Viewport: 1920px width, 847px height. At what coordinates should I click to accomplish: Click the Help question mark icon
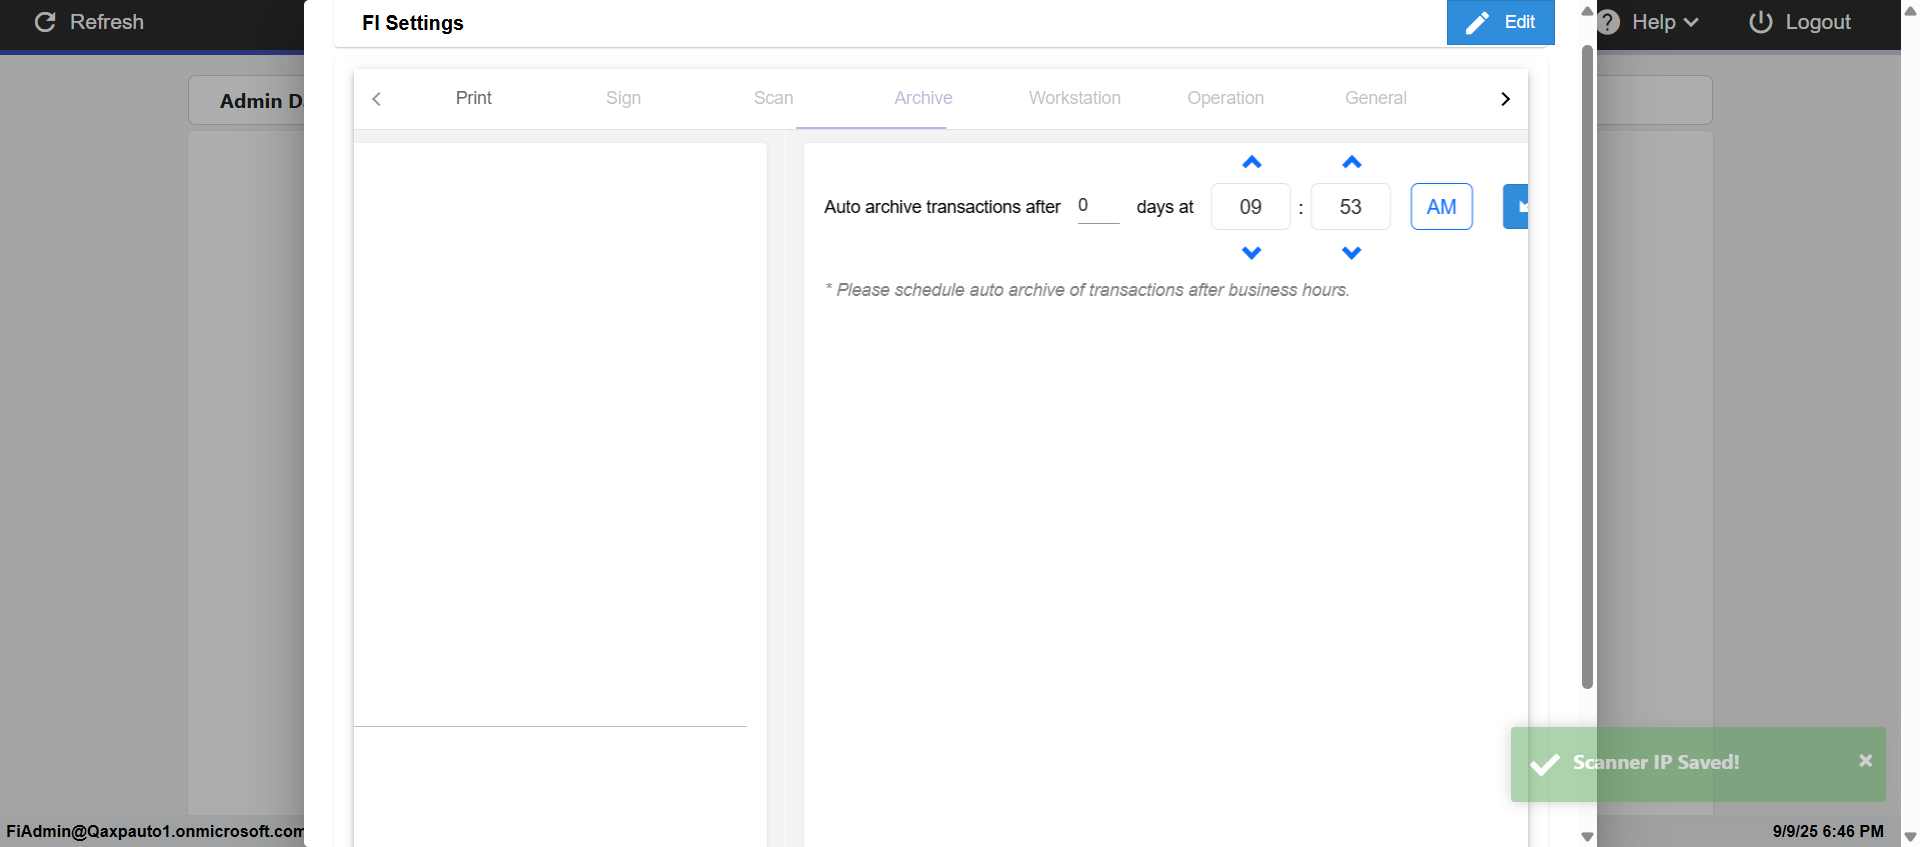click(x=1608, y=22)
